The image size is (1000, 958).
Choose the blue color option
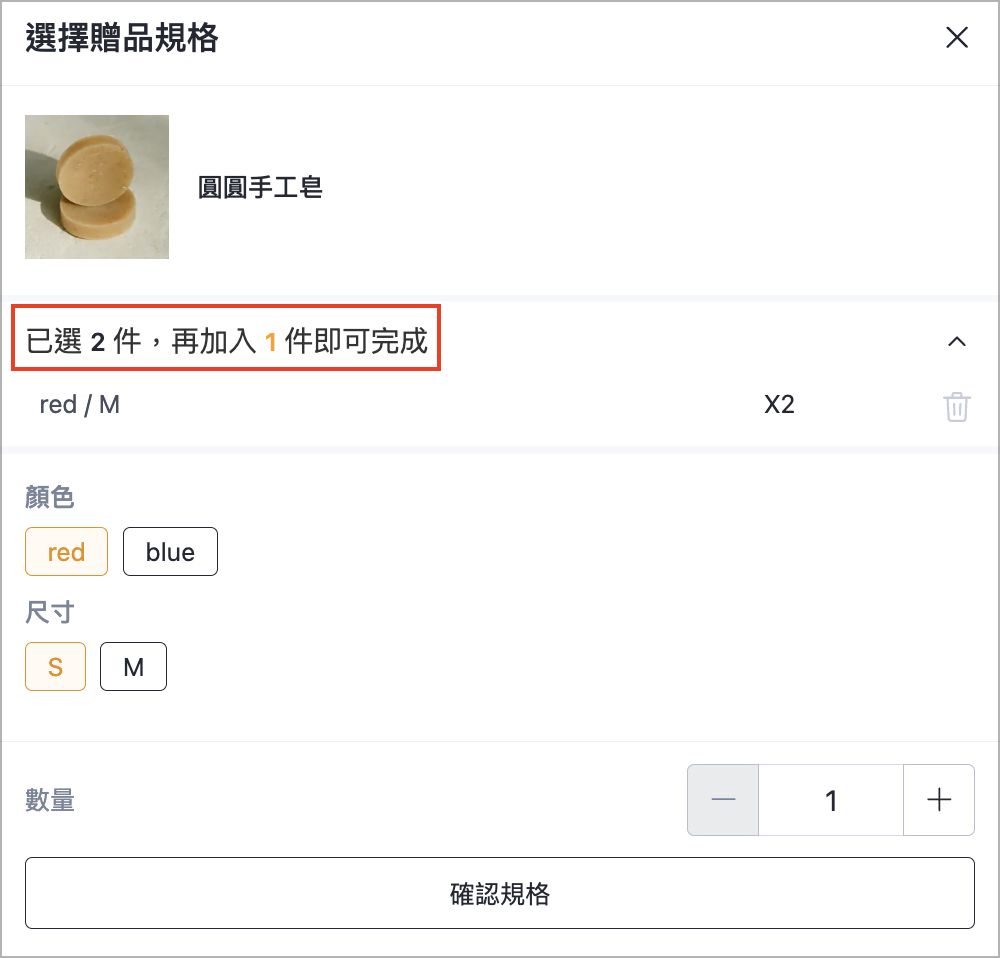click(x=170, y=552)
